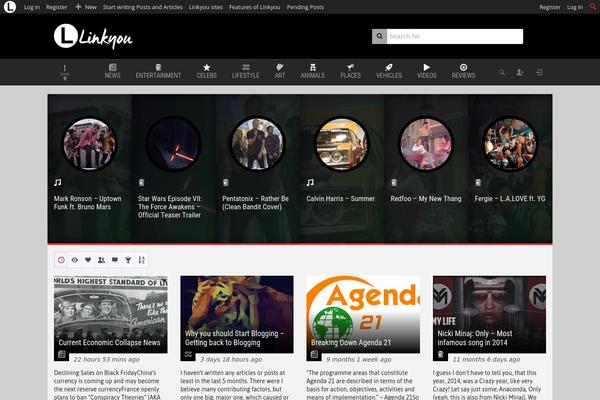This screenshot has width=600, height=400.
Task: Sort posts by comments icon
Action: coord(115,260)
